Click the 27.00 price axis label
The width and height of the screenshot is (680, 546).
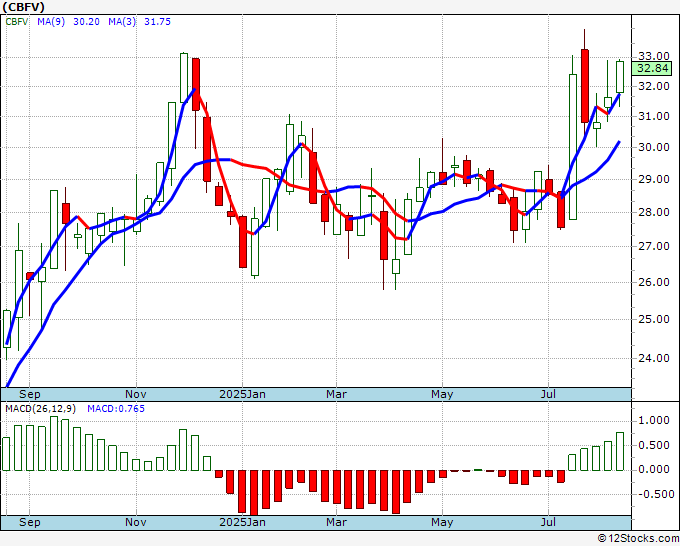coord(654,246)
